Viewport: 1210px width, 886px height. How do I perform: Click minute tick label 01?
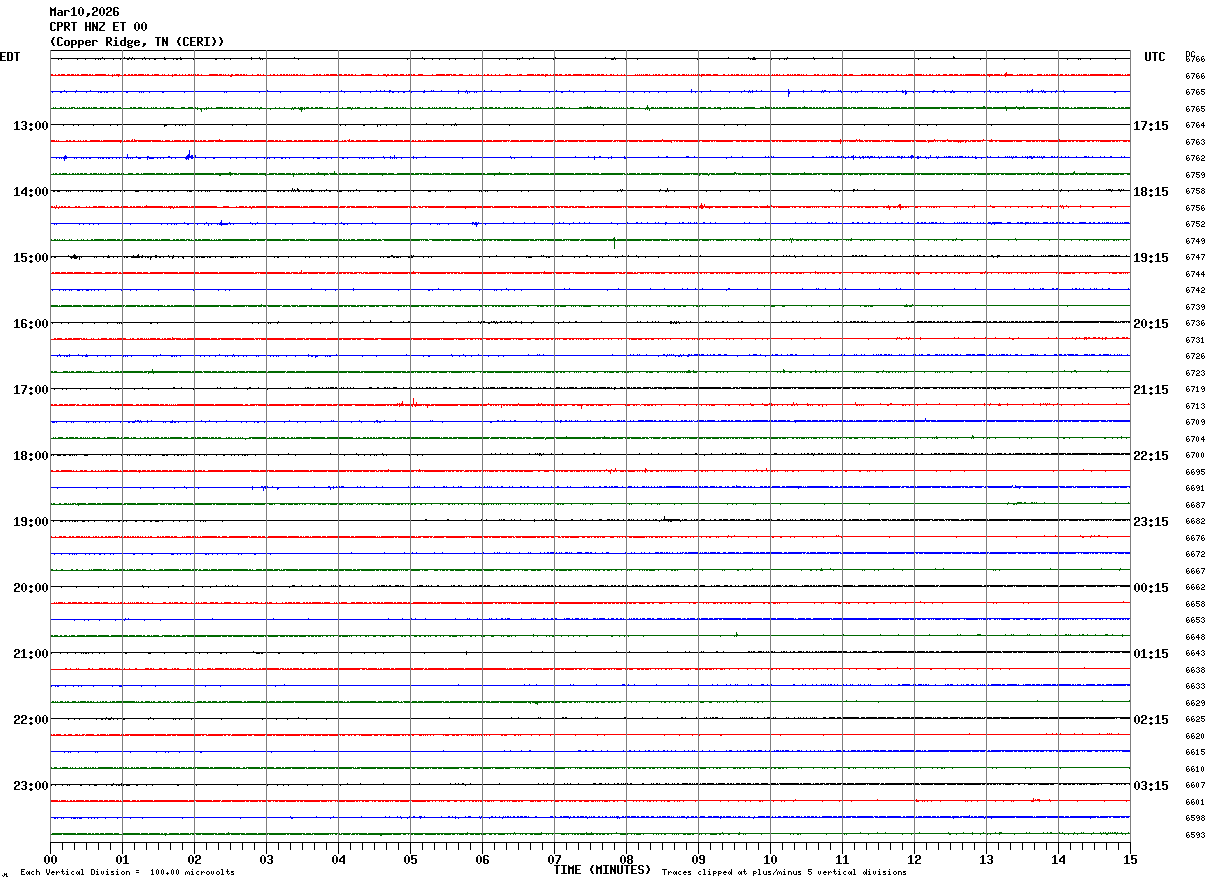122,859
